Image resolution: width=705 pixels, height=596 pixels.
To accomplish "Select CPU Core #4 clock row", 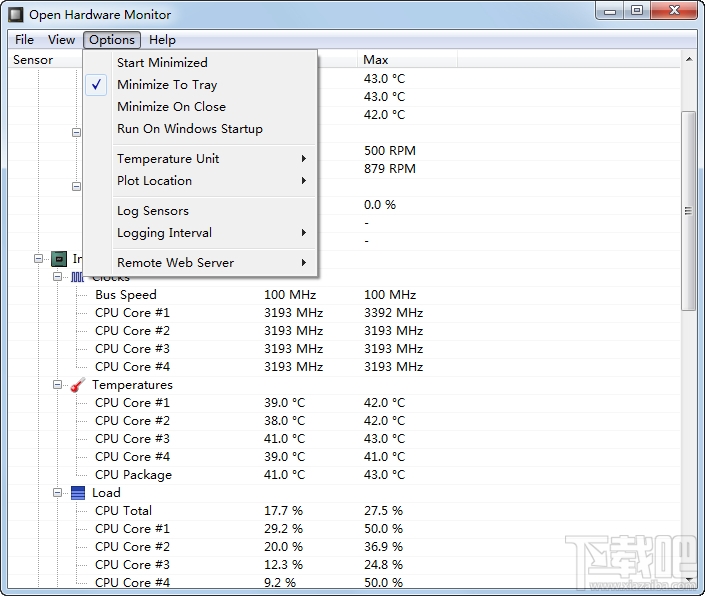I will click(344, 367).
